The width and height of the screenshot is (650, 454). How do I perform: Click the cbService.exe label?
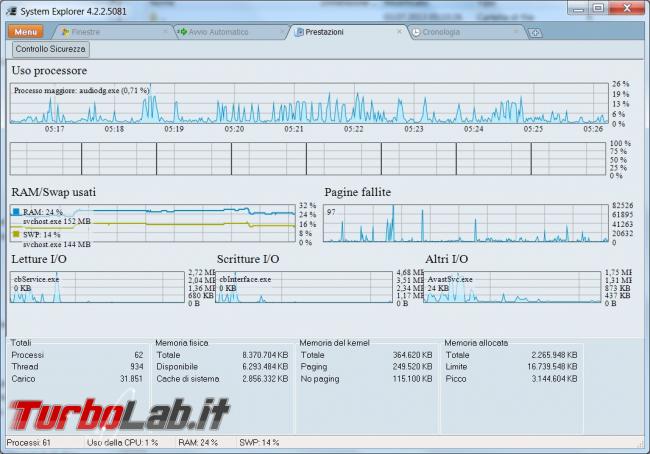tap(36, 279)
